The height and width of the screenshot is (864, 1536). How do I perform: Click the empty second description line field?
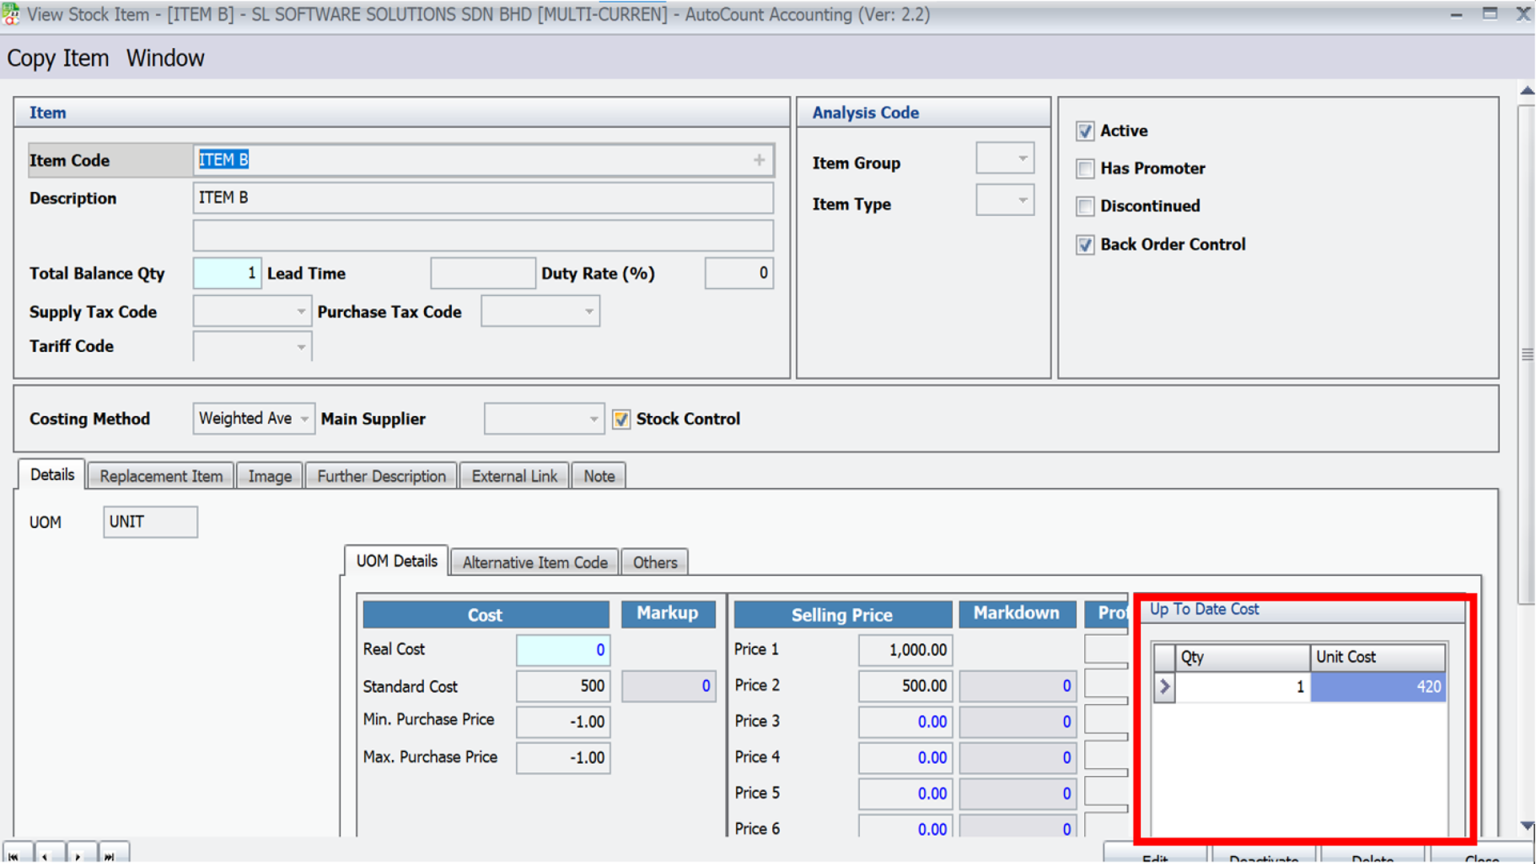(483, 236)
